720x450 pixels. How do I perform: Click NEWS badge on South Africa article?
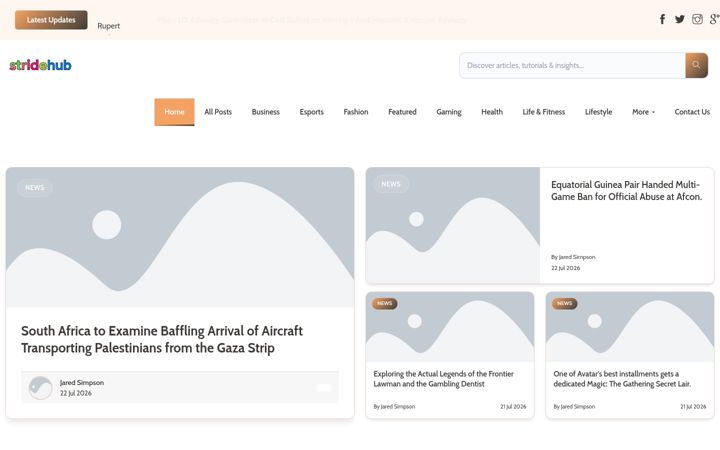(35, 187)
